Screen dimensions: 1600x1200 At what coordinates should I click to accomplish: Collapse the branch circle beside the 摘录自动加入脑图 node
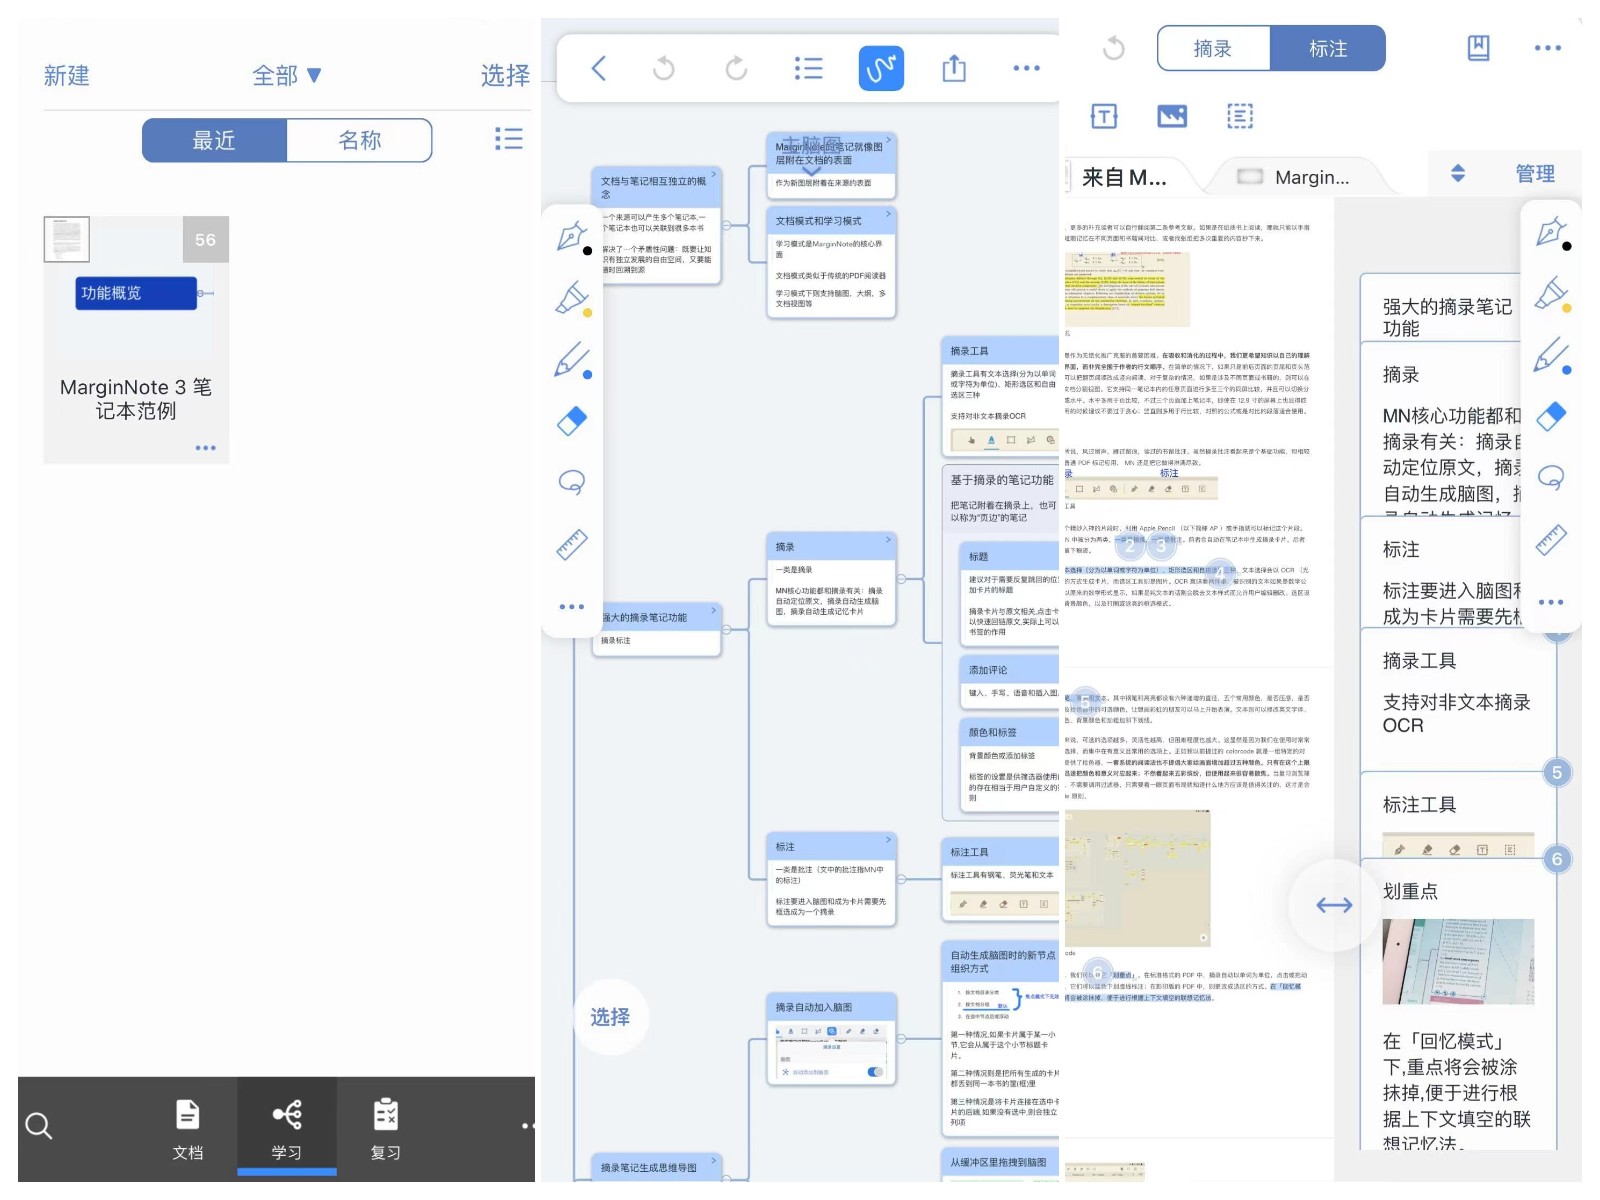pyautogui.click(x=901, y=1040)
